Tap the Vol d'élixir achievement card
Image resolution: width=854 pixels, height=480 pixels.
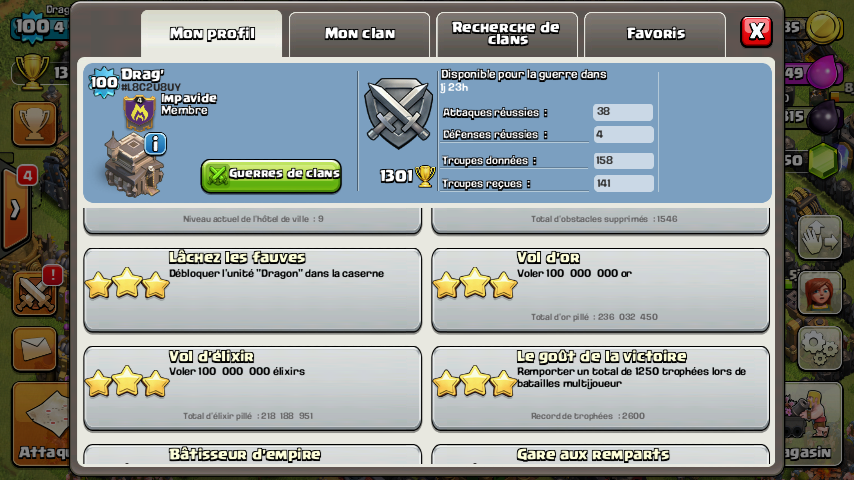coord(253,388)
